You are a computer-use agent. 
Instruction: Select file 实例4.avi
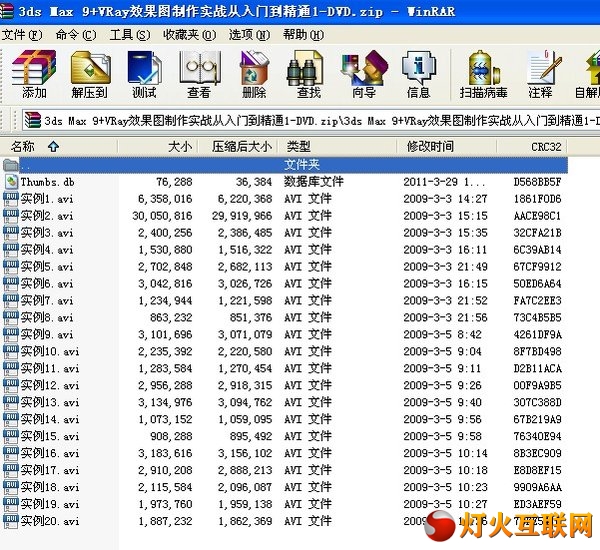click(x=47, y=250)
